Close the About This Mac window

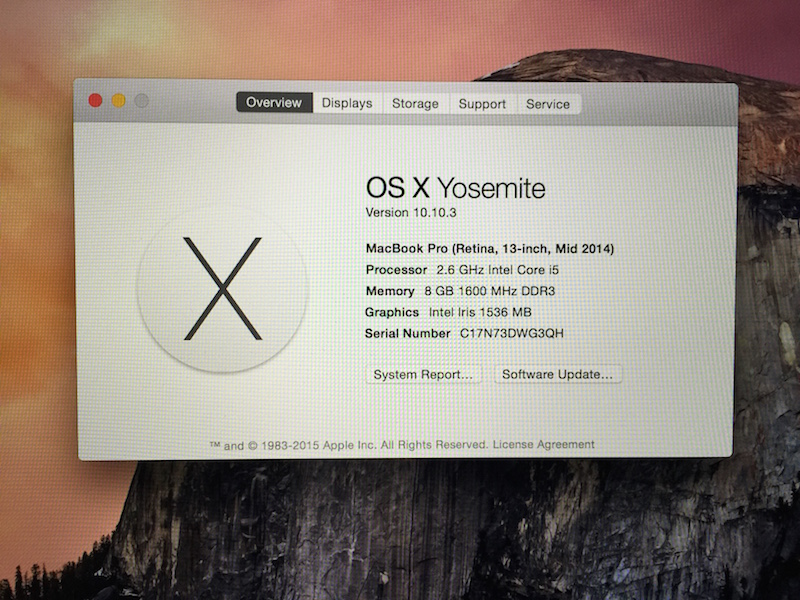[x=95, y=101]
